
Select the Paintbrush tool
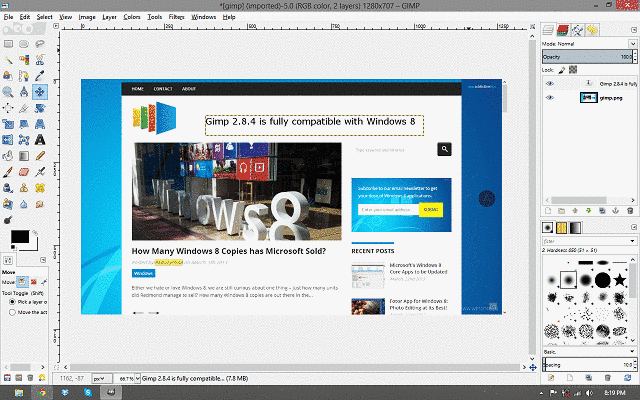click(x=8, y=172)
